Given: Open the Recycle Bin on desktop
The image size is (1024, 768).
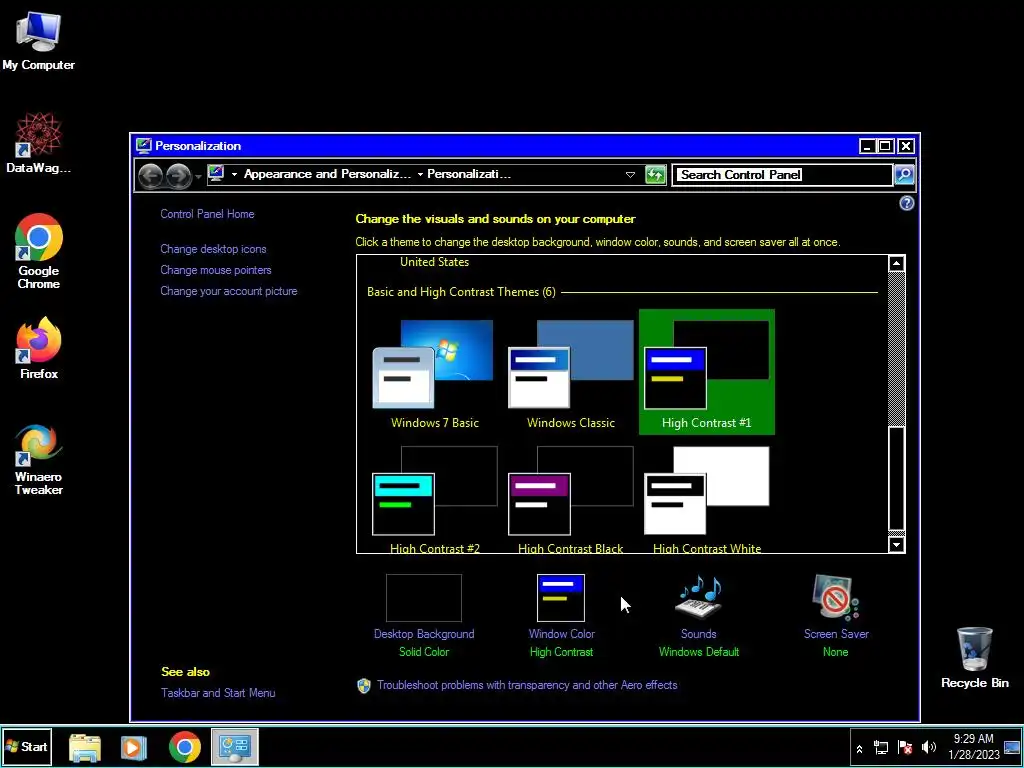Looking at the screenshot, I should (974, 658).
